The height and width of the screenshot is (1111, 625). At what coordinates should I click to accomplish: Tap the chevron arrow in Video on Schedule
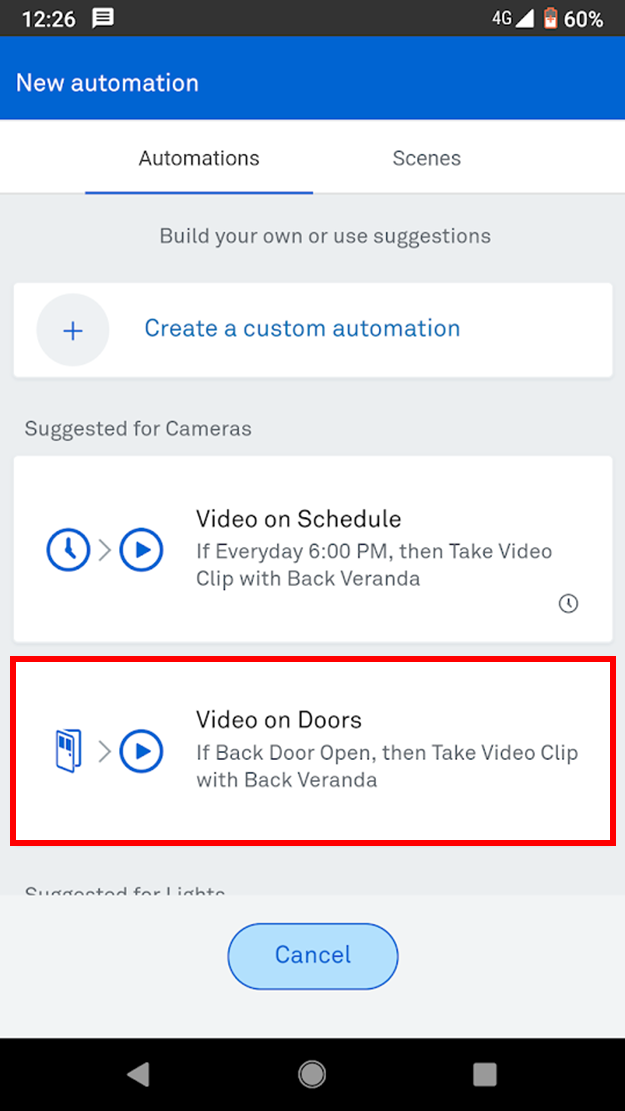tap(105, 550)
